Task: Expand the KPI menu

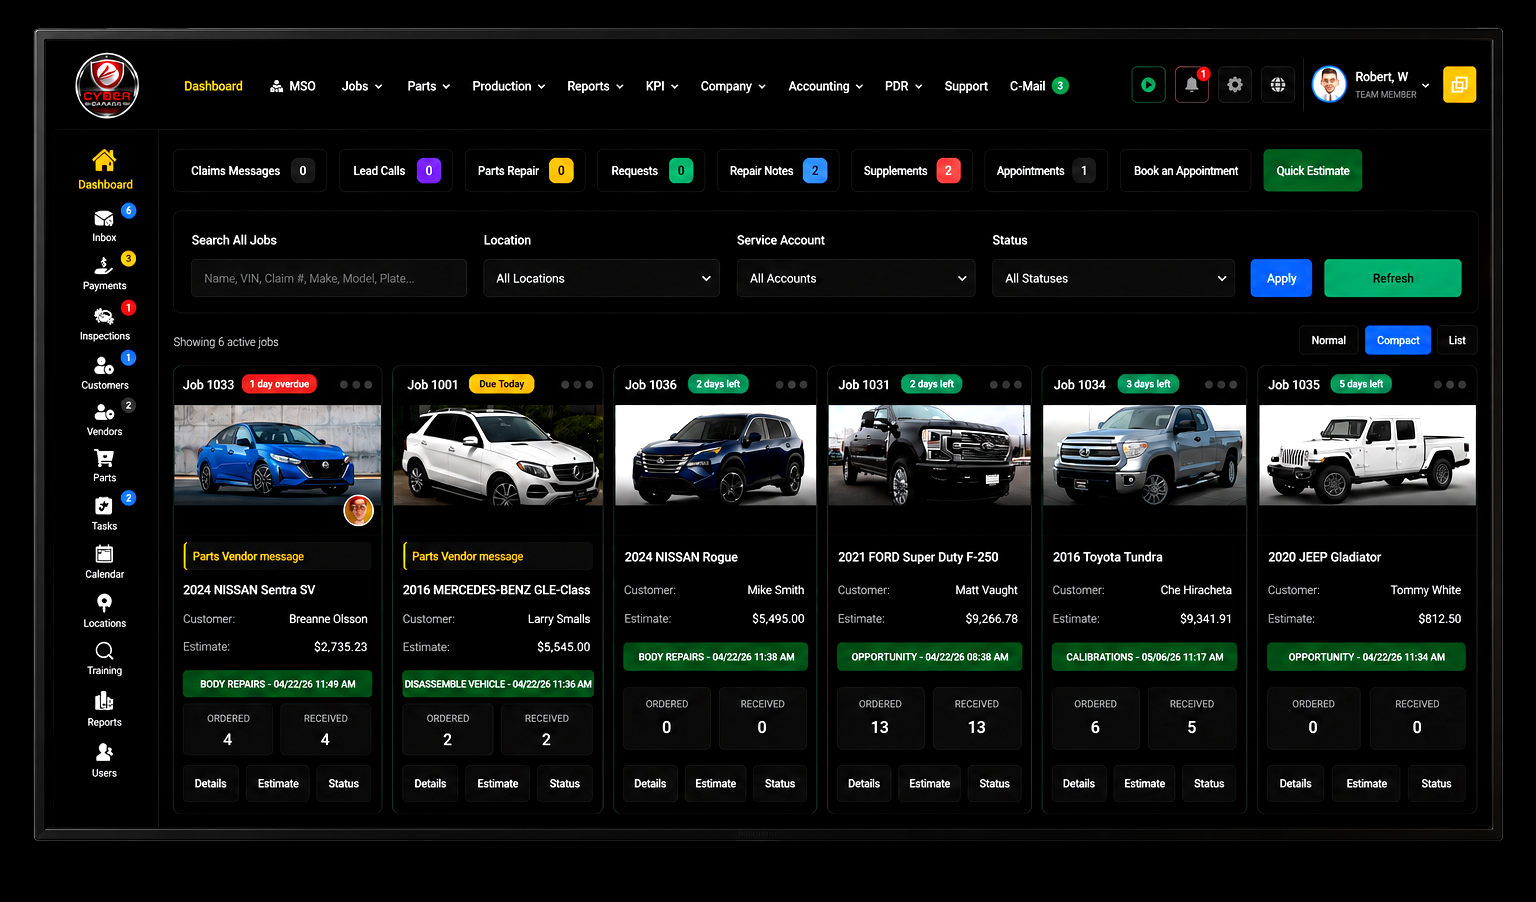Action: click(x=662, y=86)
